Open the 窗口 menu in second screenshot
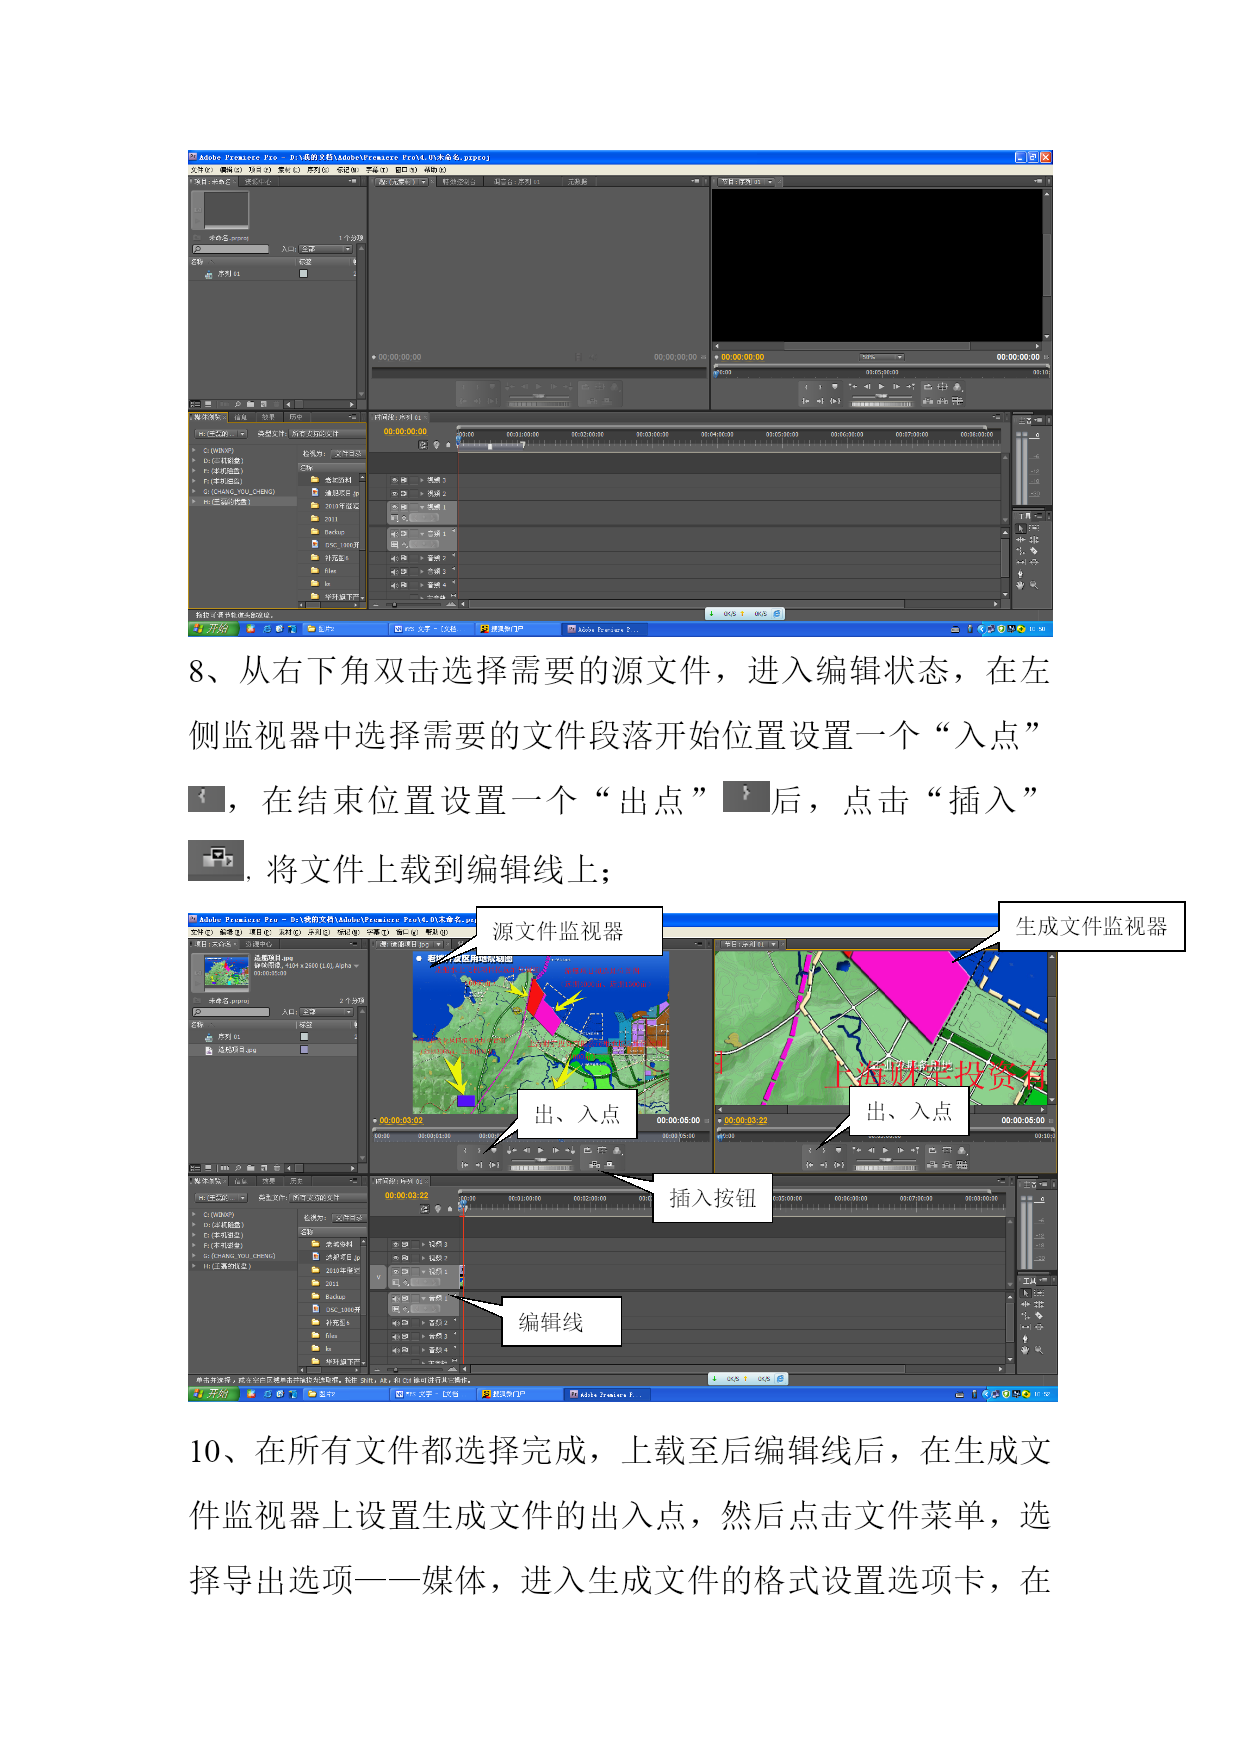1241x1754 pixels. [x=408, y=932]
